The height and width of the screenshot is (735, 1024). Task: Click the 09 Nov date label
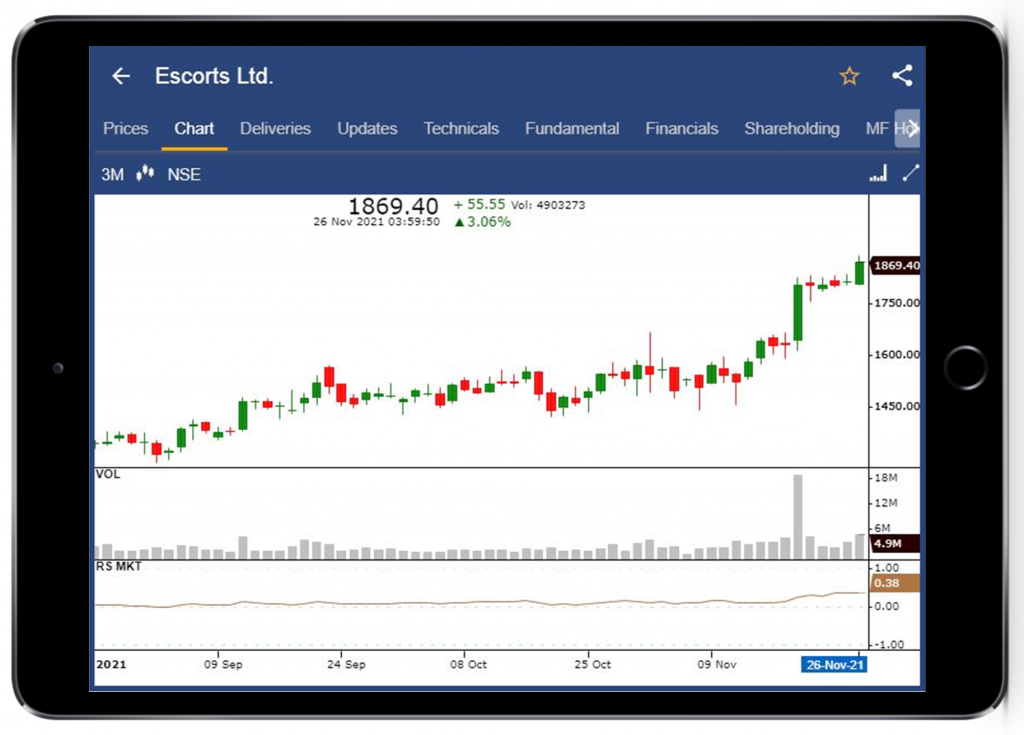pyautogui.click(x=716, y=664)
